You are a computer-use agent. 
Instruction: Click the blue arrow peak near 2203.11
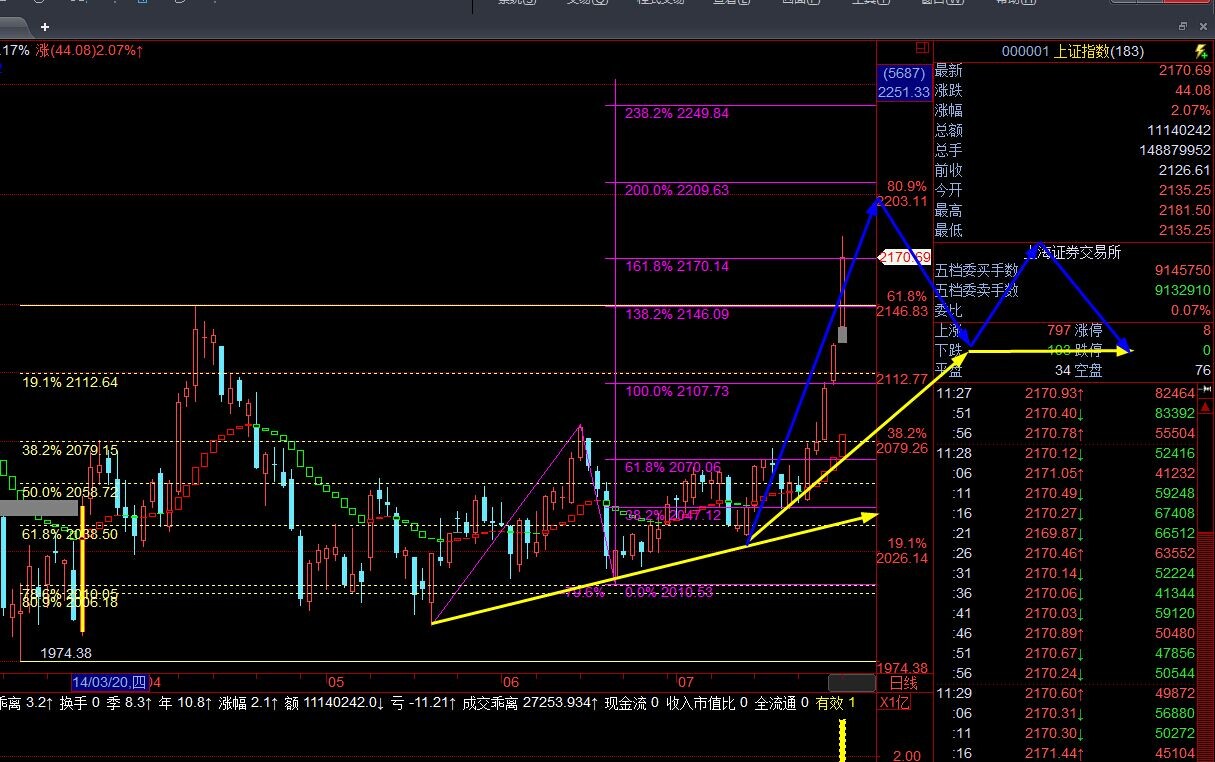click(x=876, y=202)
